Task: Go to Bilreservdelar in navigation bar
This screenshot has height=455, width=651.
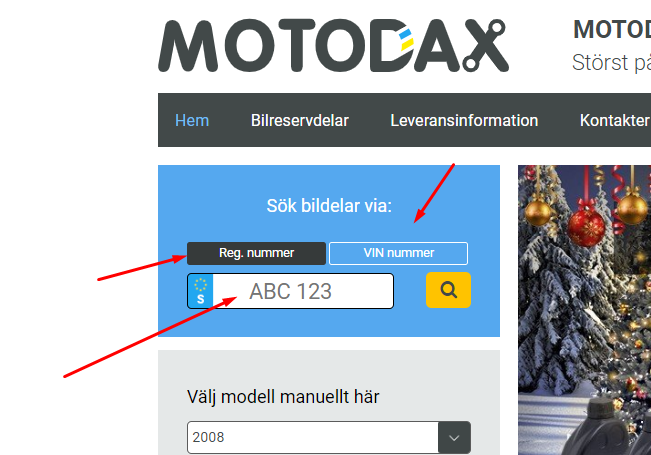Action: (x=300, y=120)
